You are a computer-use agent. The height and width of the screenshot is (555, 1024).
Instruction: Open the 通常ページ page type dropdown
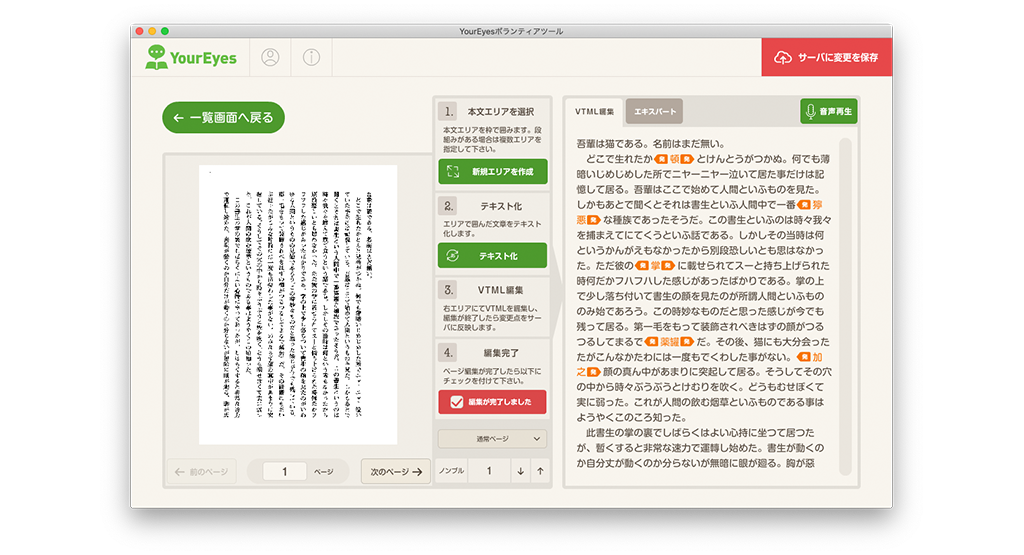[493, 438]
